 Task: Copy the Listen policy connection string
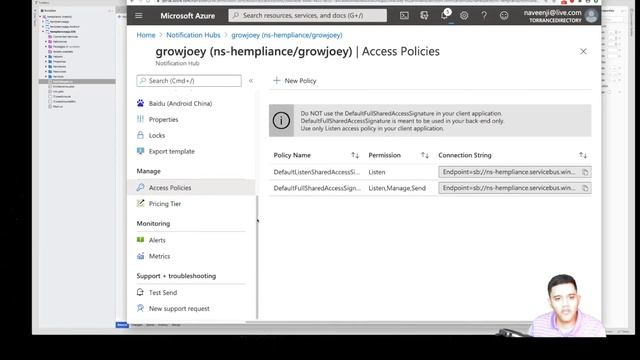pyautogui.click(x=585, y=172)
